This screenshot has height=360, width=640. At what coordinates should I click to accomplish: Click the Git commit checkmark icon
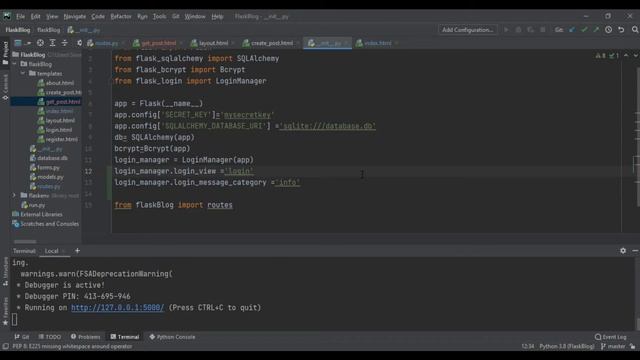click(x=584, y=30)
